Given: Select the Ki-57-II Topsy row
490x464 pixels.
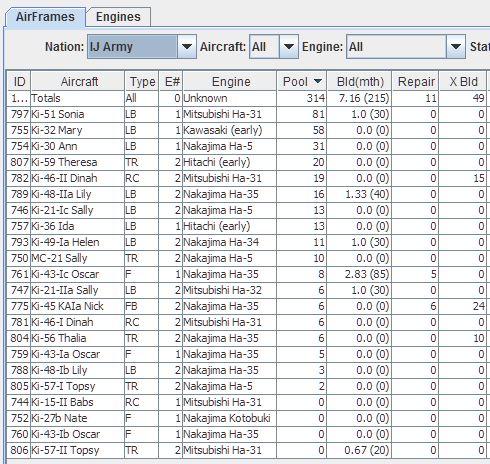Looking at the screenshot, I should coord(247,450).
